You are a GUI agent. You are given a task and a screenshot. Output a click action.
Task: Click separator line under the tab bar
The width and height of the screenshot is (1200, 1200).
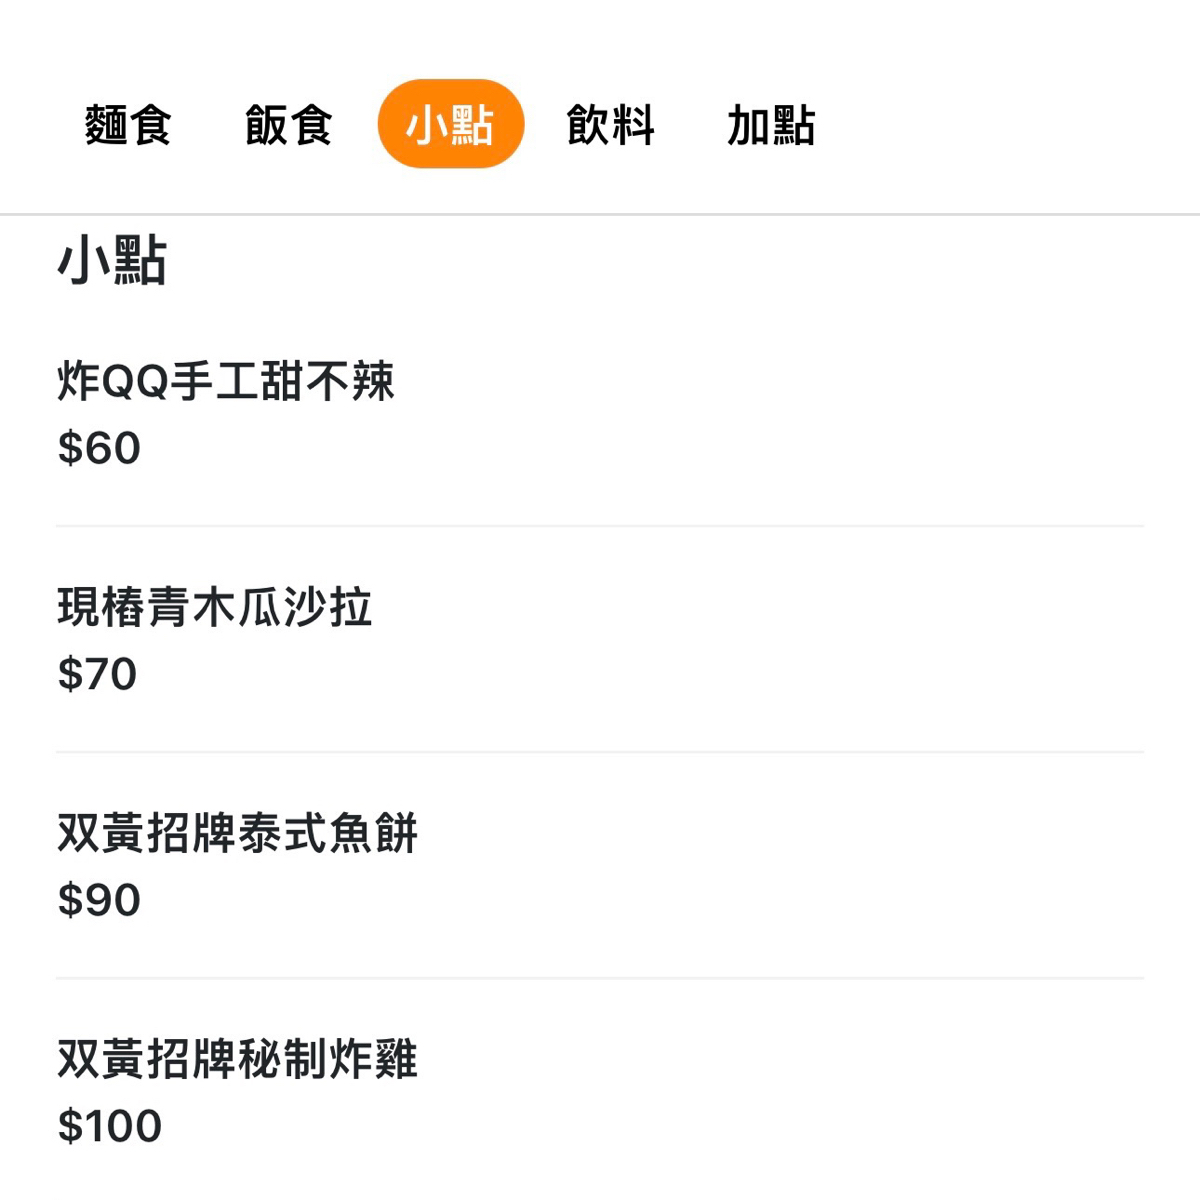600,214
